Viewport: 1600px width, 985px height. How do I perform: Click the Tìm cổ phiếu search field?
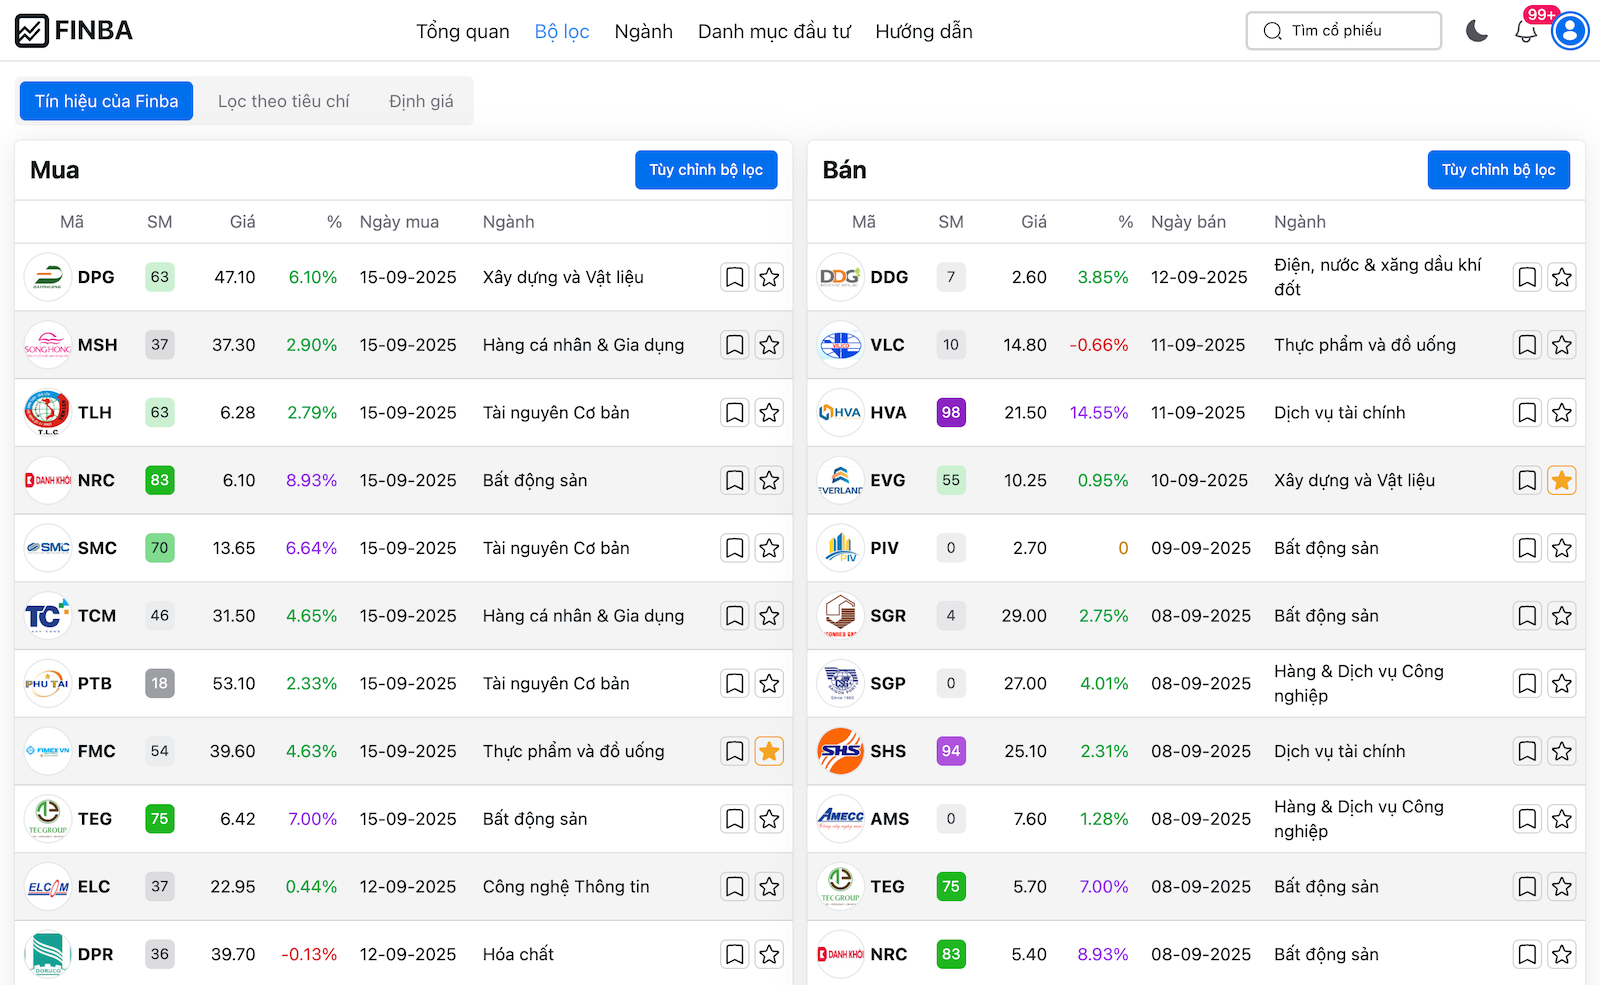(1343, 31)
